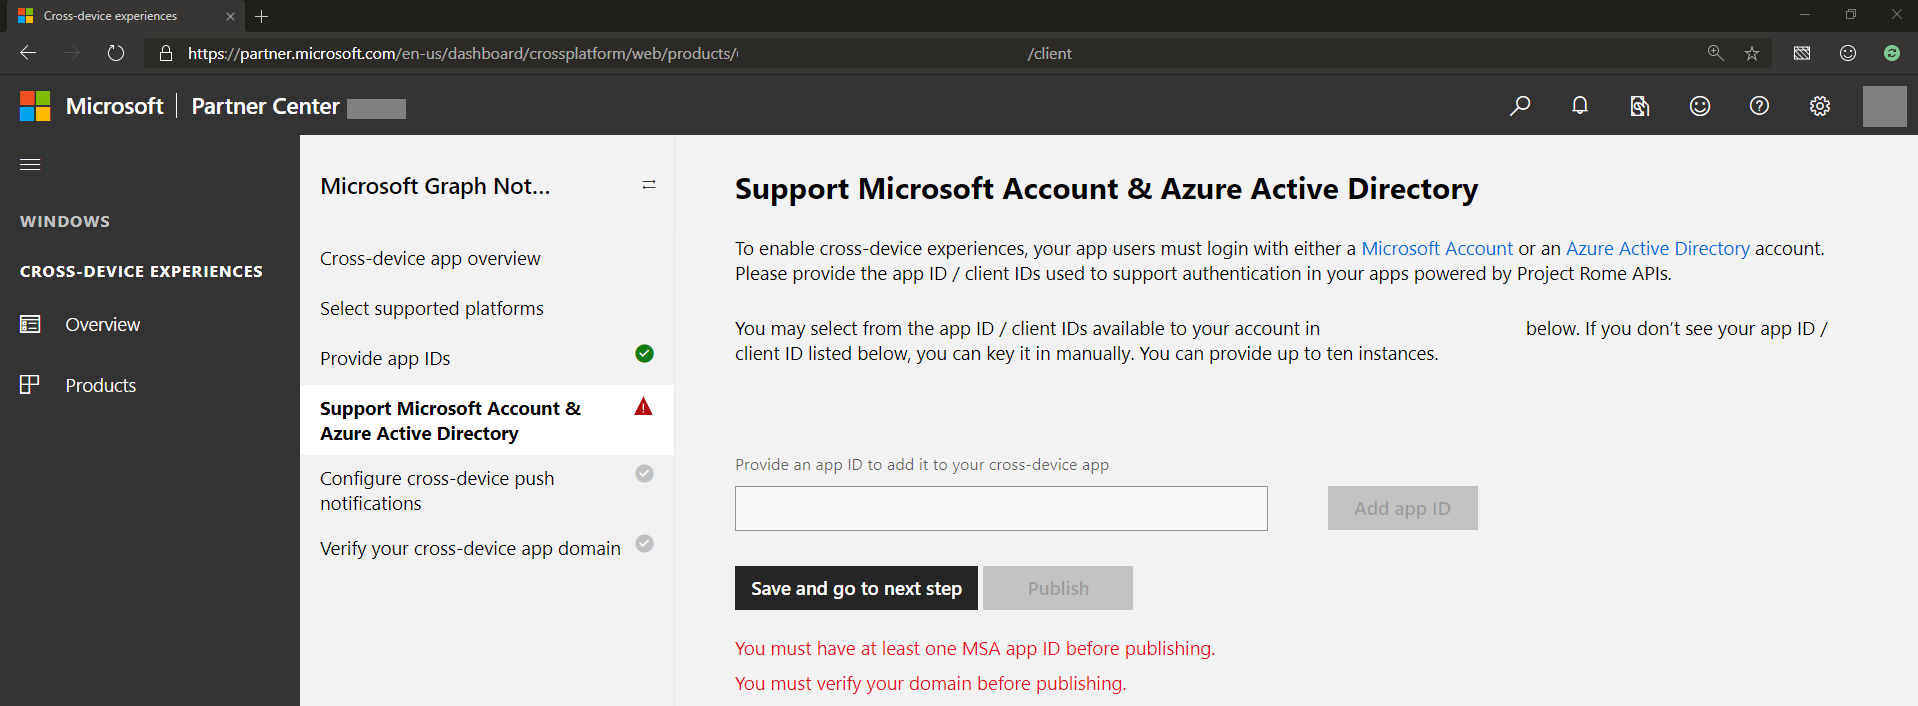Click the document search icon in header
The image size is (1918, 706).
coord(1640,106)
